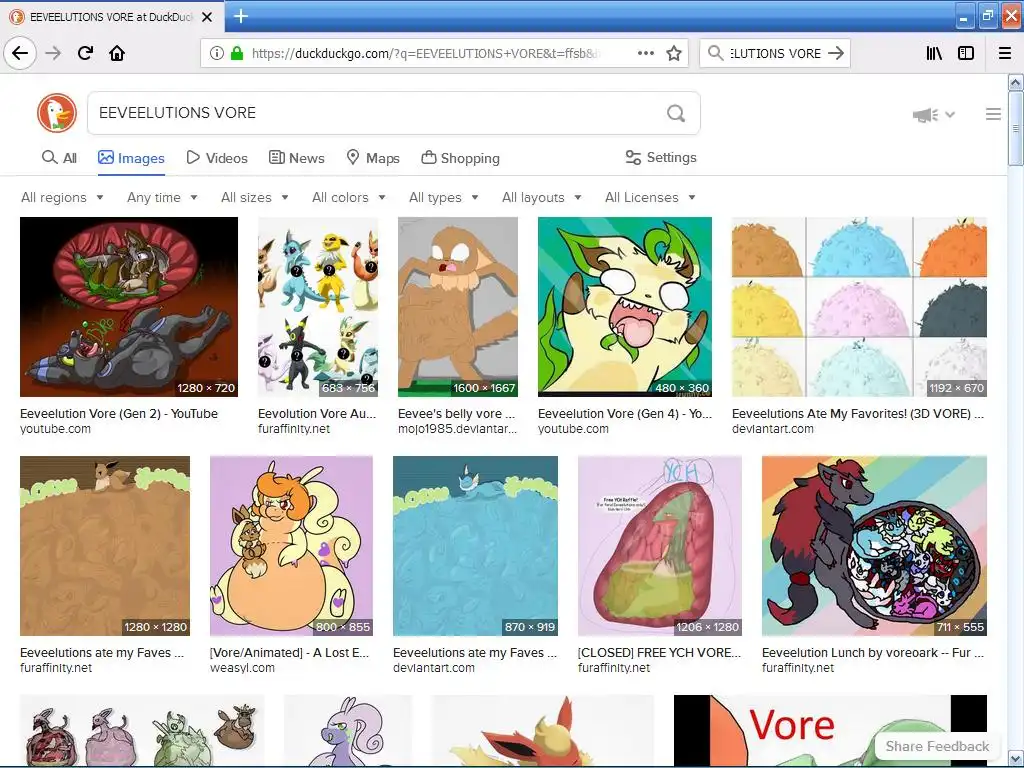Click the mojo1985.deviantar... source link
The height and width of the screenshot is (768, 1024).
[x=457, y=429]
